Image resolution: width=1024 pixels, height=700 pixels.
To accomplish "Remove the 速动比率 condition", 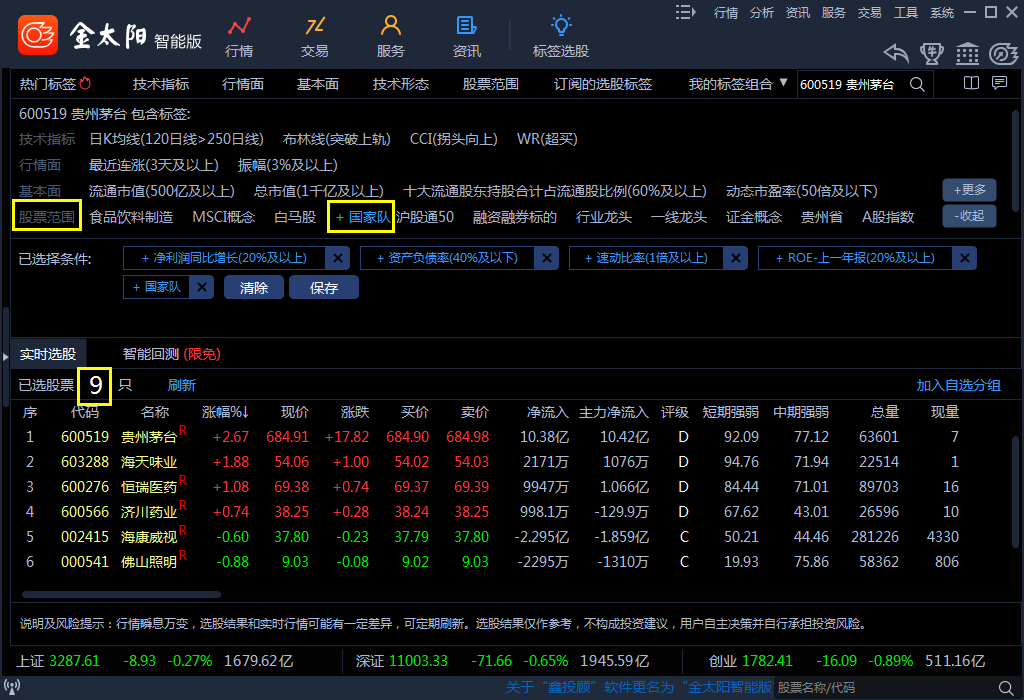I will [735, 258].
